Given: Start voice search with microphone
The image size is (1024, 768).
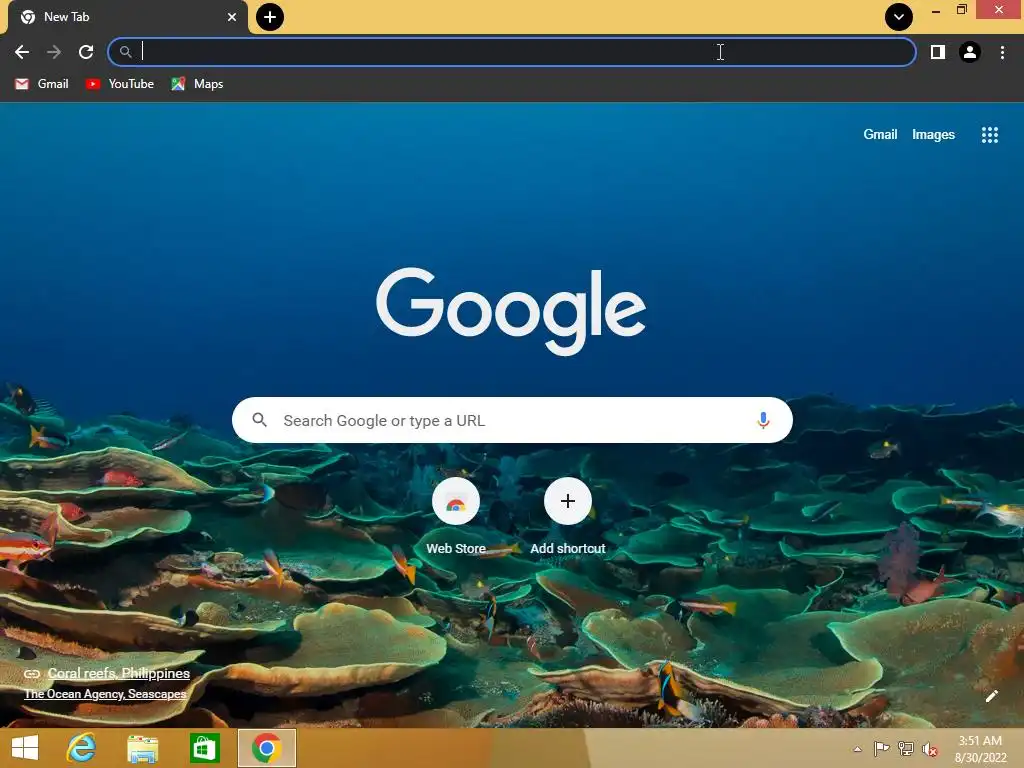Looking at the screenshot, I should point(762,421).
